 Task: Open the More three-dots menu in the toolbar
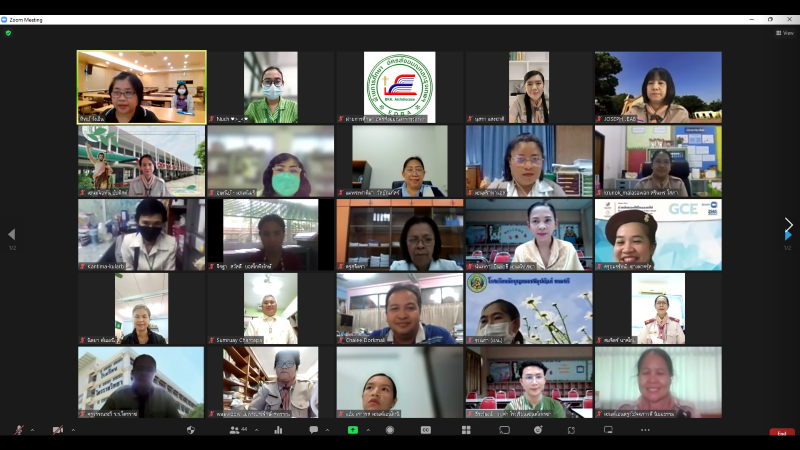pyautogui.click(x=645, y=430)
